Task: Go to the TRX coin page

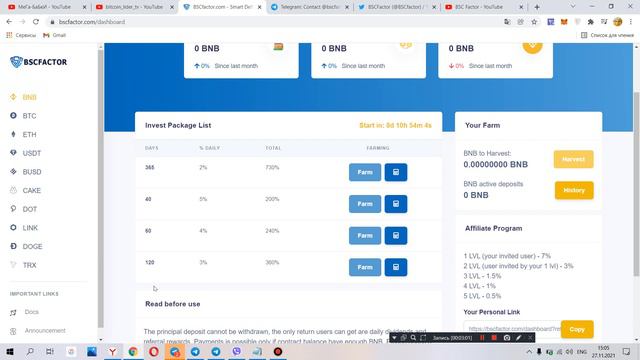Action: click(x=29, y=265)
